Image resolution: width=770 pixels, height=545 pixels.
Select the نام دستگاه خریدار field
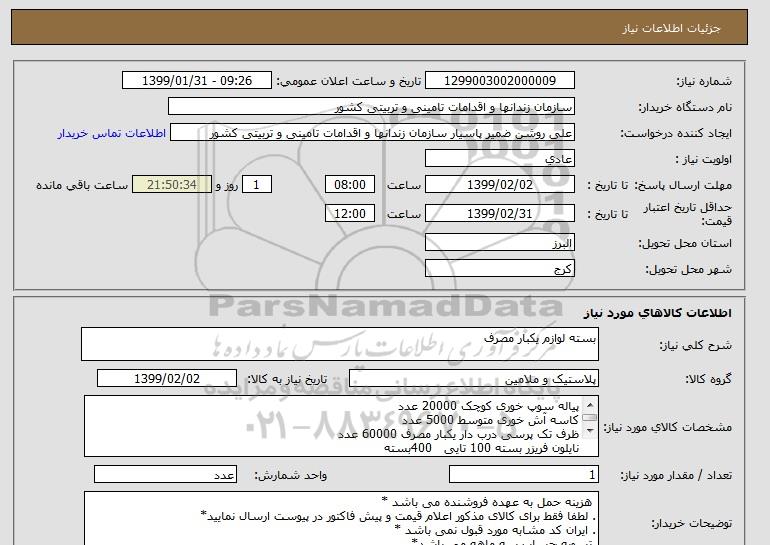click(x=371, y=107)
